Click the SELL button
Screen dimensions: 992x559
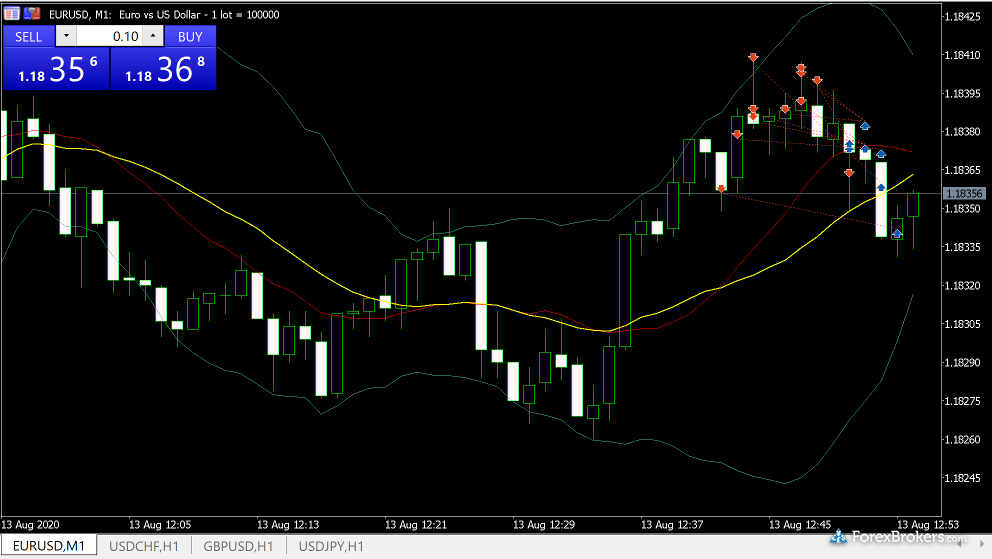[28, 36]
